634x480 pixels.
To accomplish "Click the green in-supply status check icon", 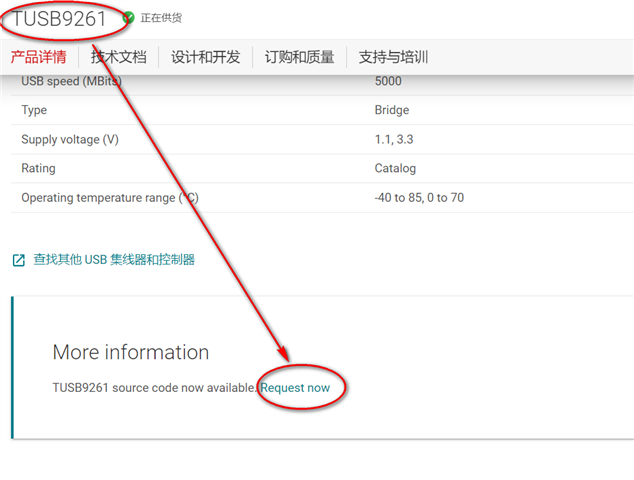I will pyautogui.click(x=129, y=17).
